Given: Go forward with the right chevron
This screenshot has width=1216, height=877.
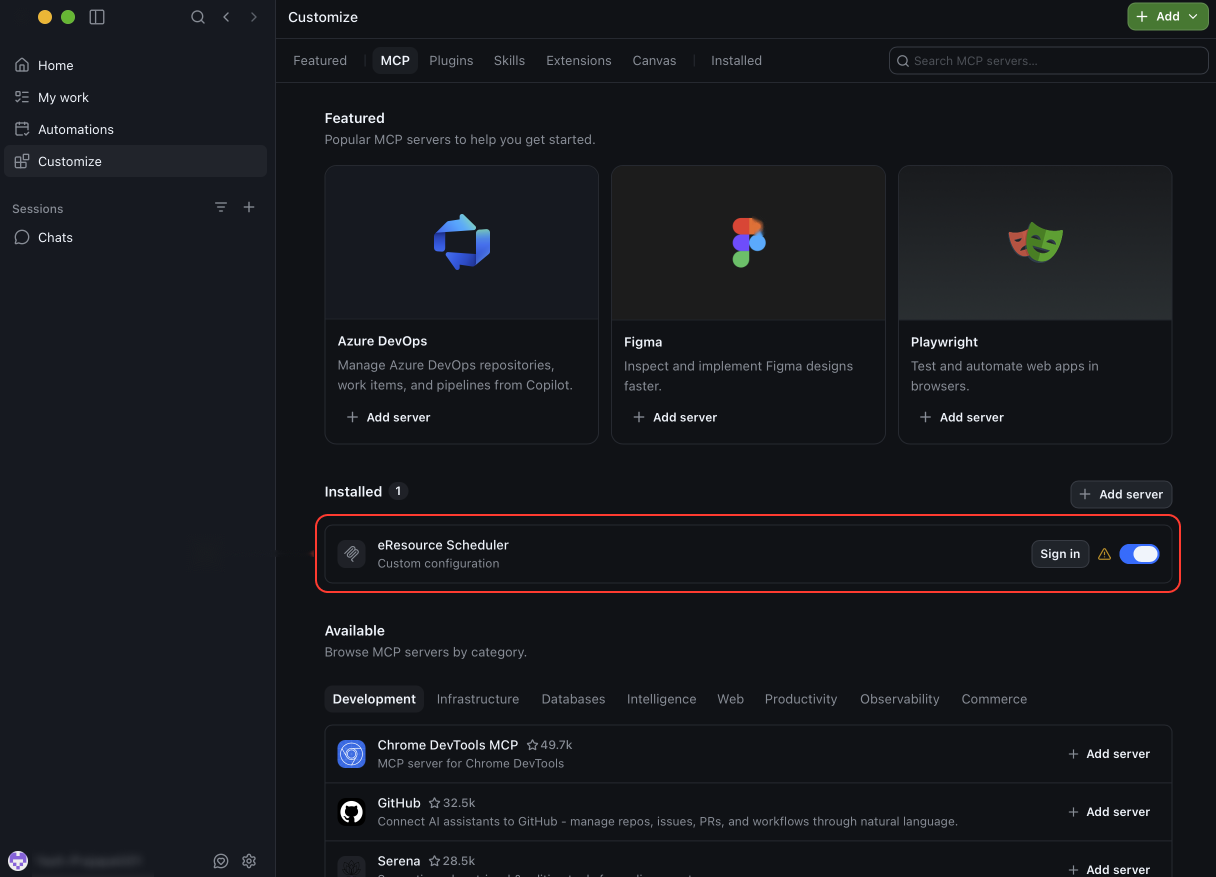Looking at the screenshot, I should point(254,17).
